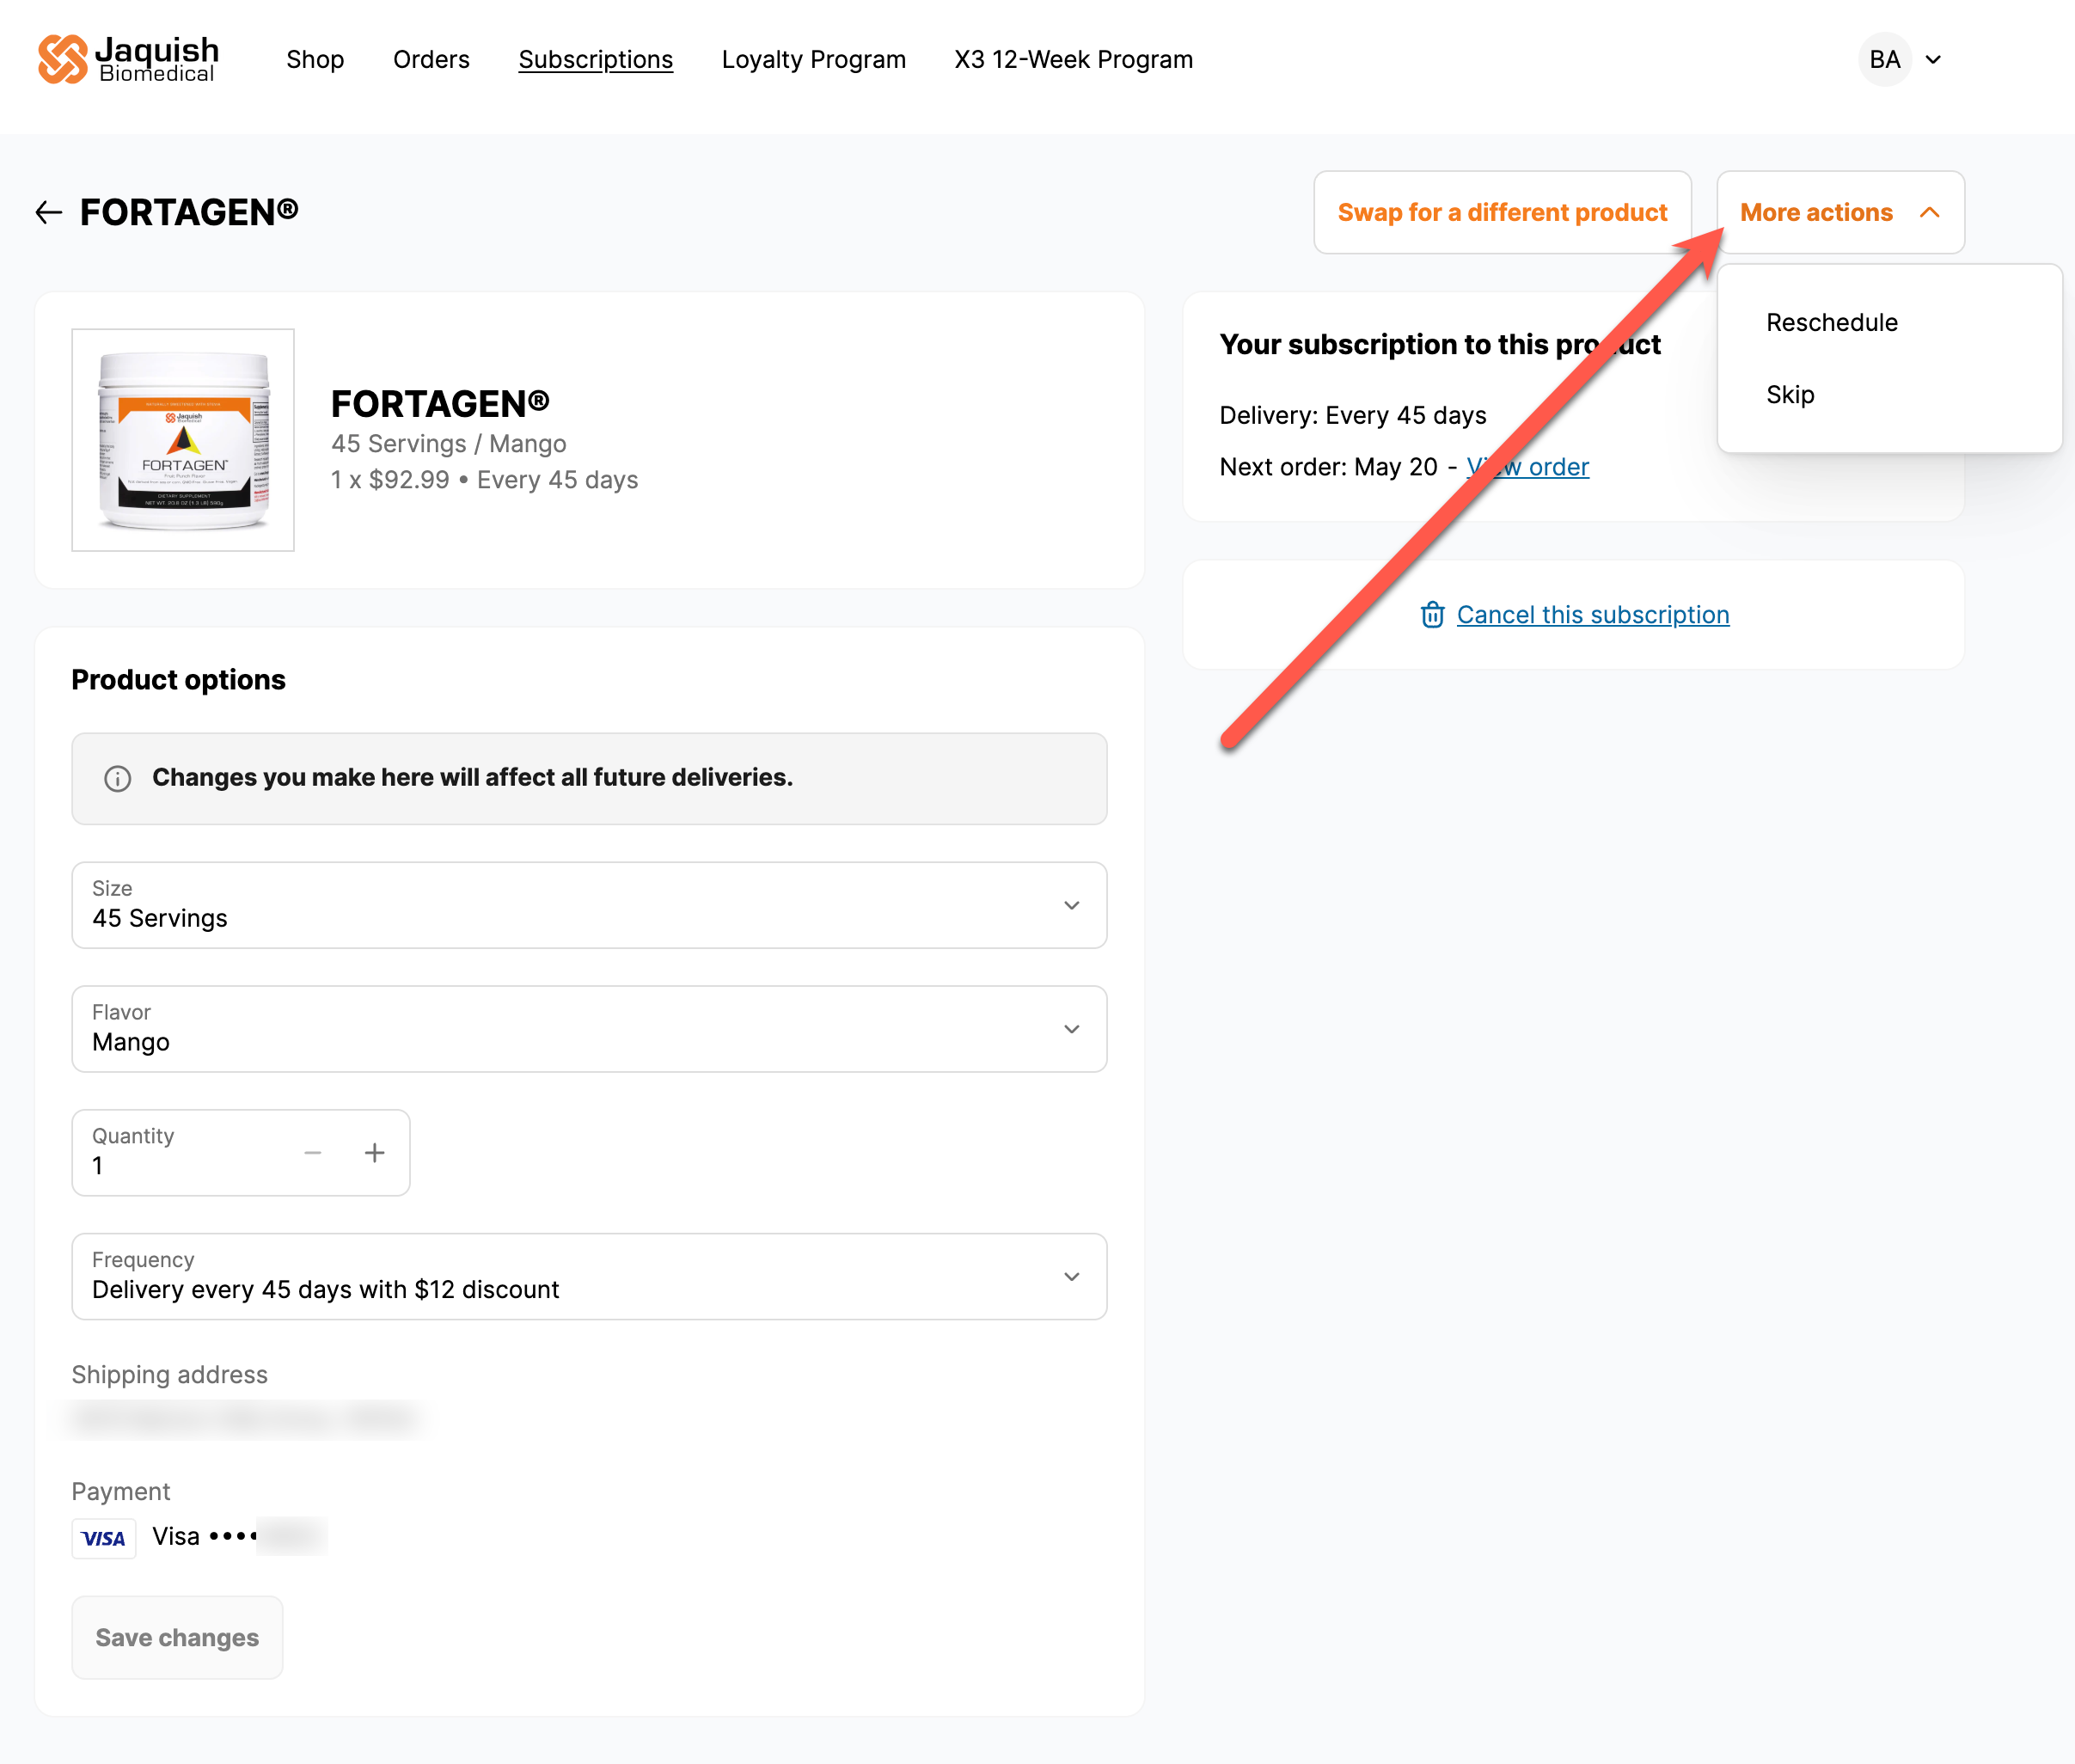Screen dimensions: 2075x1764
Task: Click the trash icon beside Cancel subscription
Action: 1432,614
